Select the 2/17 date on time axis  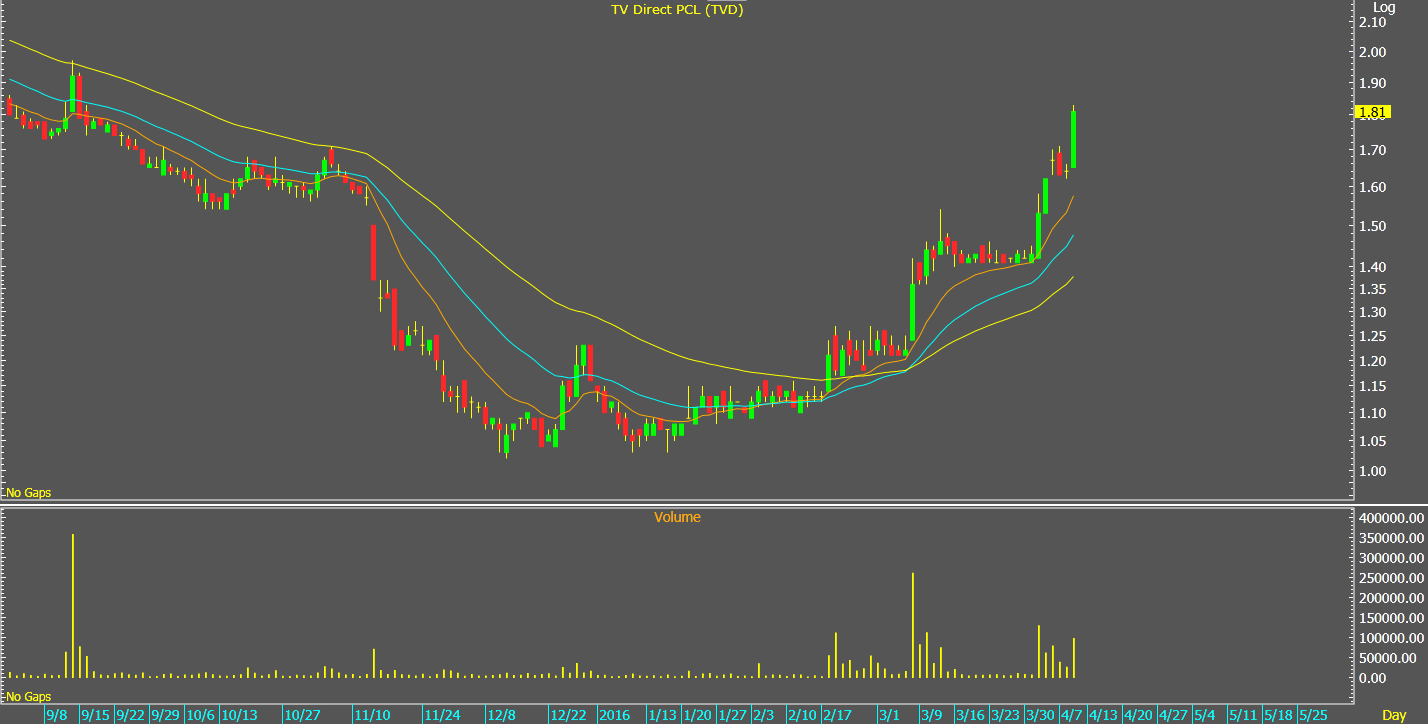837,715
